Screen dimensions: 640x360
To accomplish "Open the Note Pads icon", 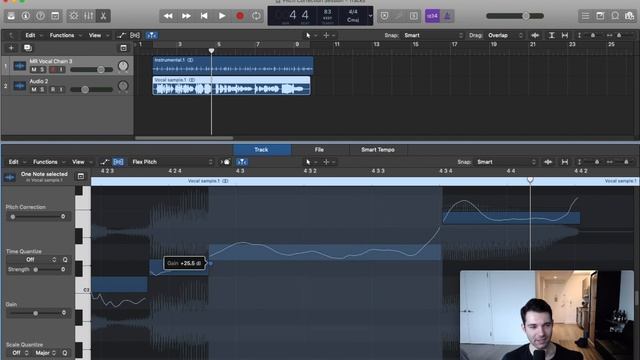I will tap(600, 16).
